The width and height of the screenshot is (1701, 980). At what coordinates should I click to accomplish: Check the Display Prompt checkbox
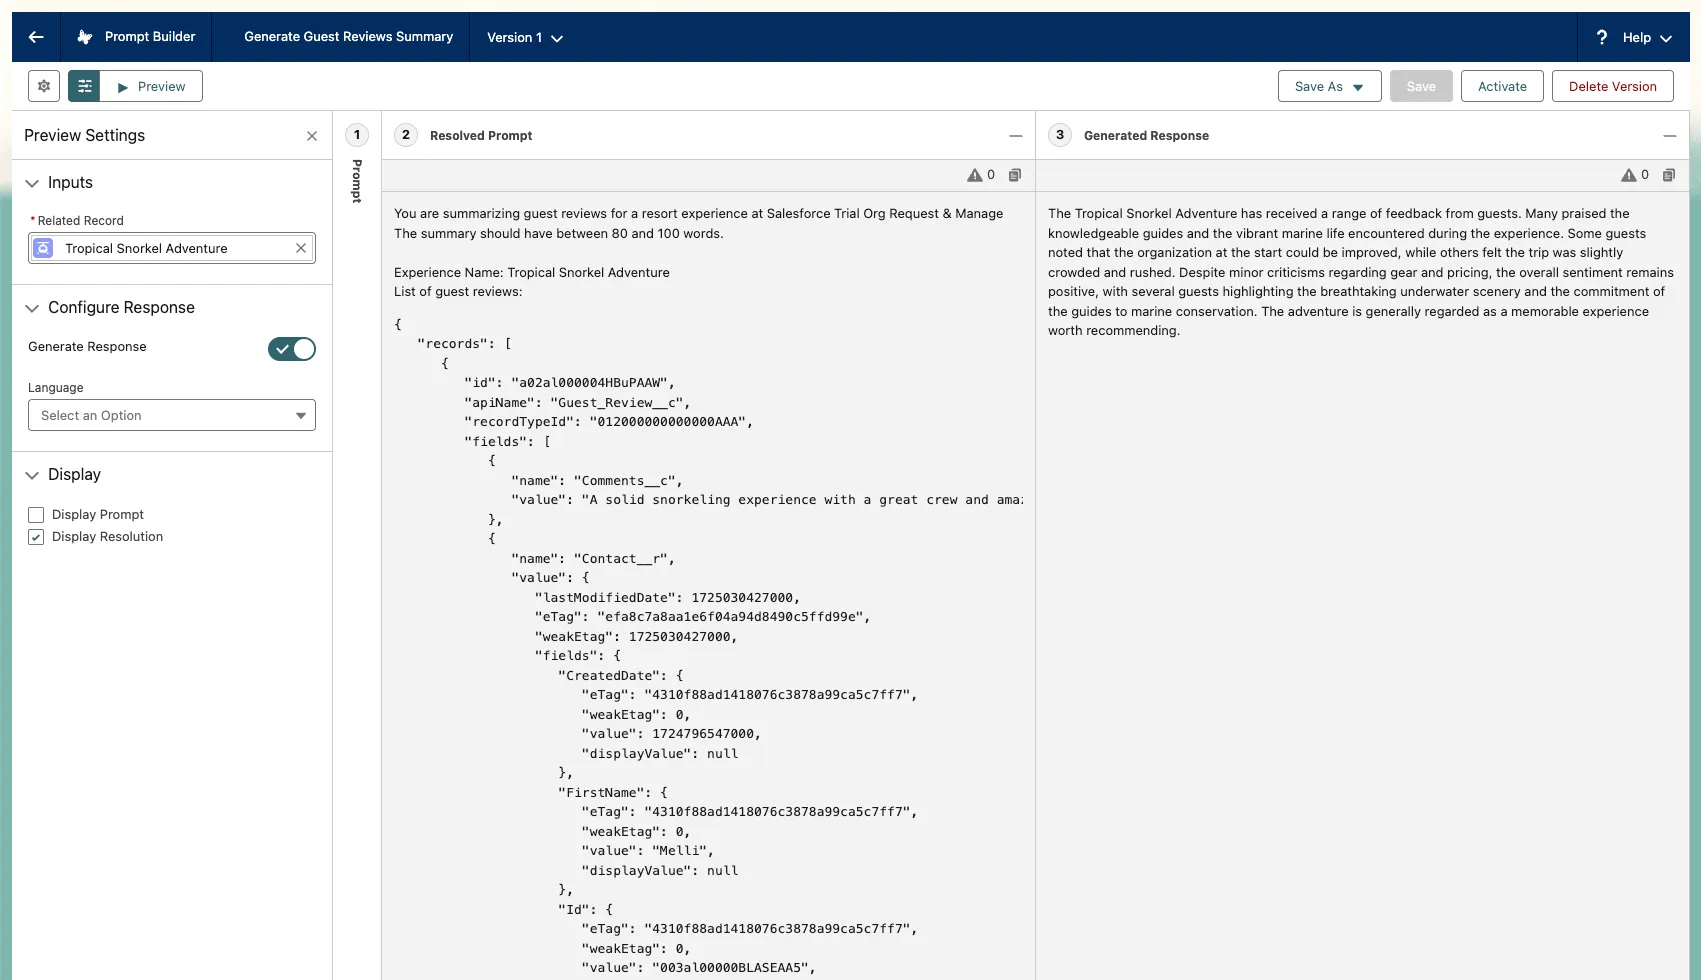click(x=36, y=515)
